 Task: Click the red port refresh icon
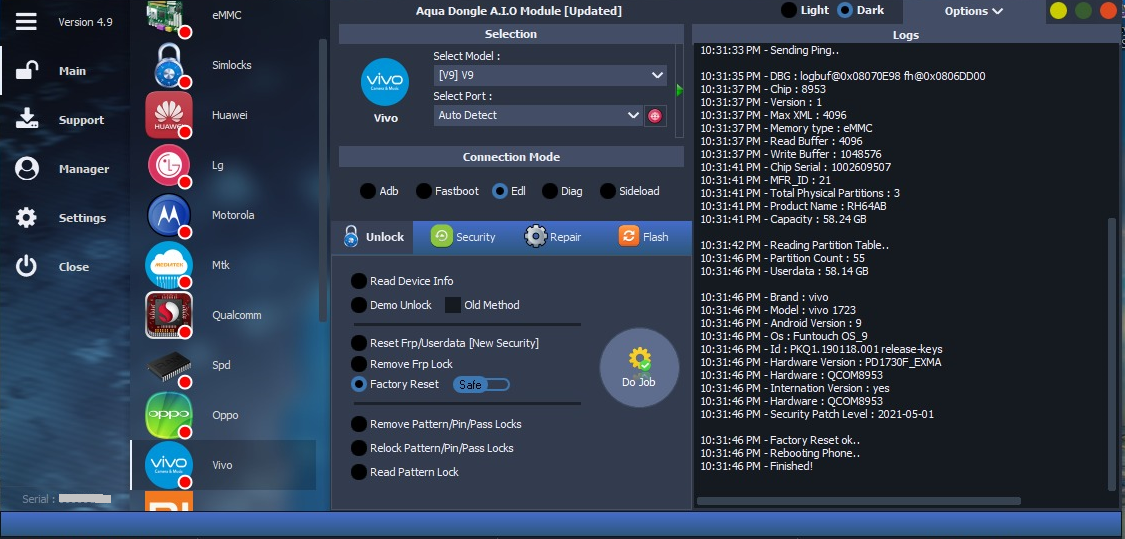[x=654, y=116]
